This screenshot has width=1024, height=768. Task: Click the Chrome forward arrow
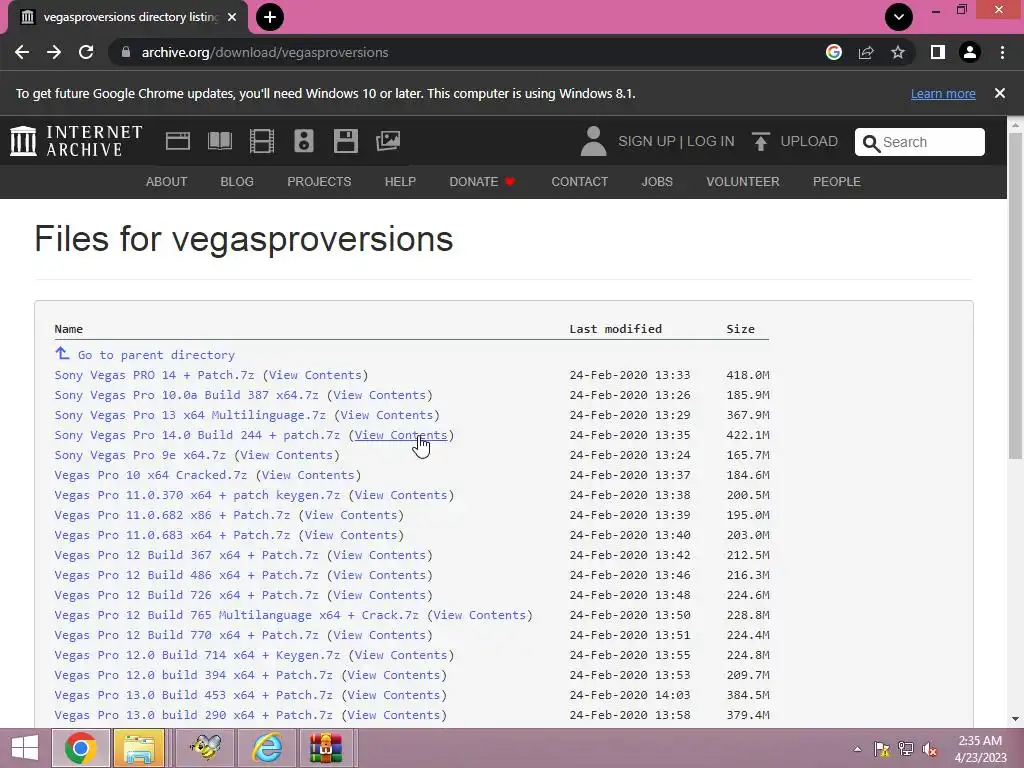coord(54,52)
